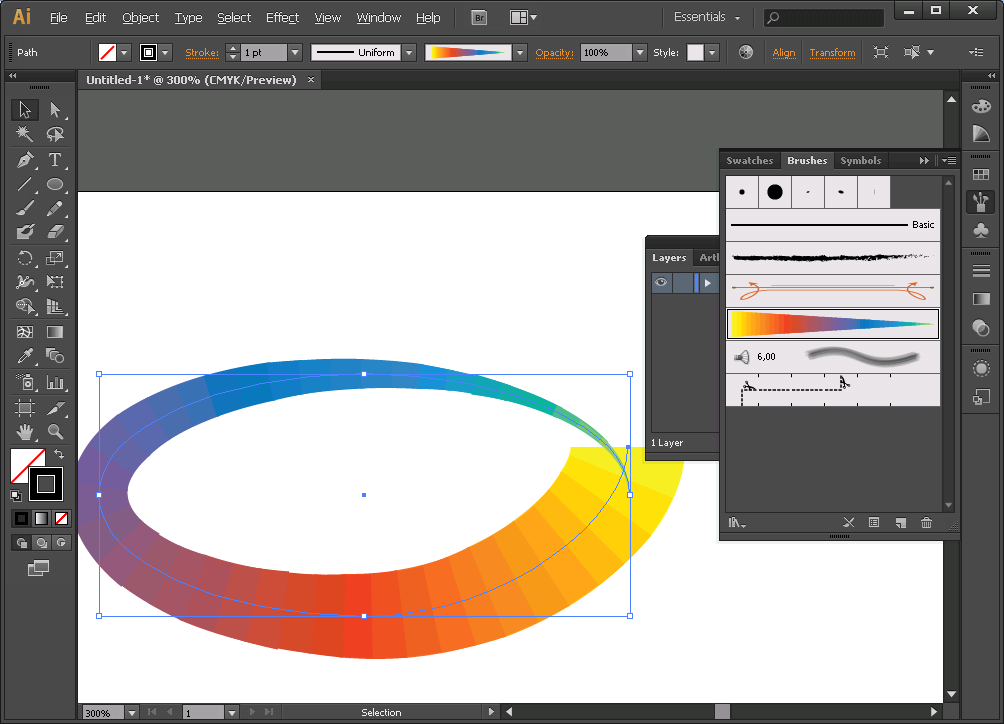
Task: Select the Direct Selection tool
Action: [x=55, y=109]
